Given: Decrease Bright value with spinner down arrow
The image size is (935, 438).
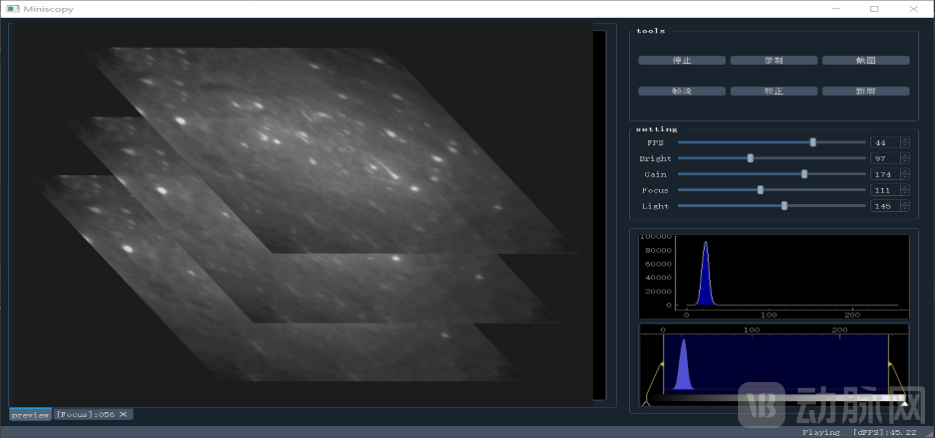Looking at the screenshot, I should [x=905, y=161].
